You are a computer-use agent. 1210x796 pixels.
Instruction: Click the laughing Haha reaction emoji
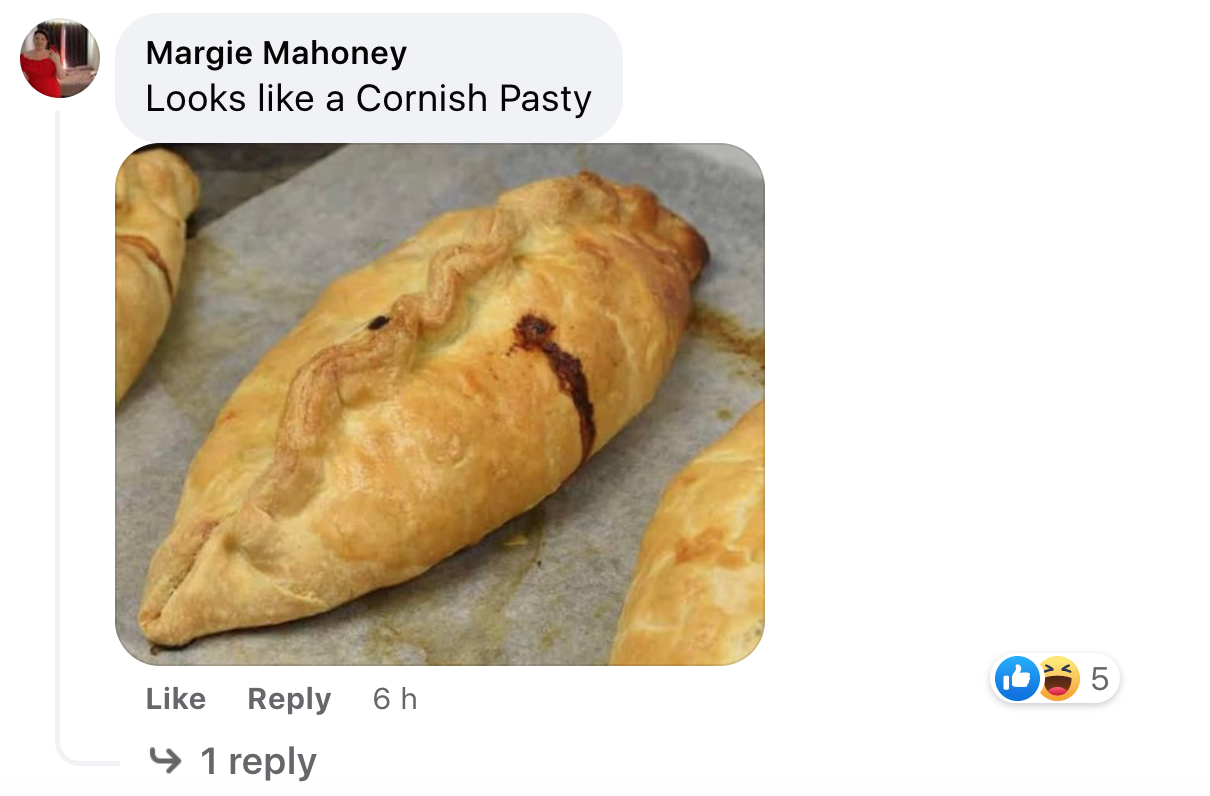click(x=1059, y=679)
